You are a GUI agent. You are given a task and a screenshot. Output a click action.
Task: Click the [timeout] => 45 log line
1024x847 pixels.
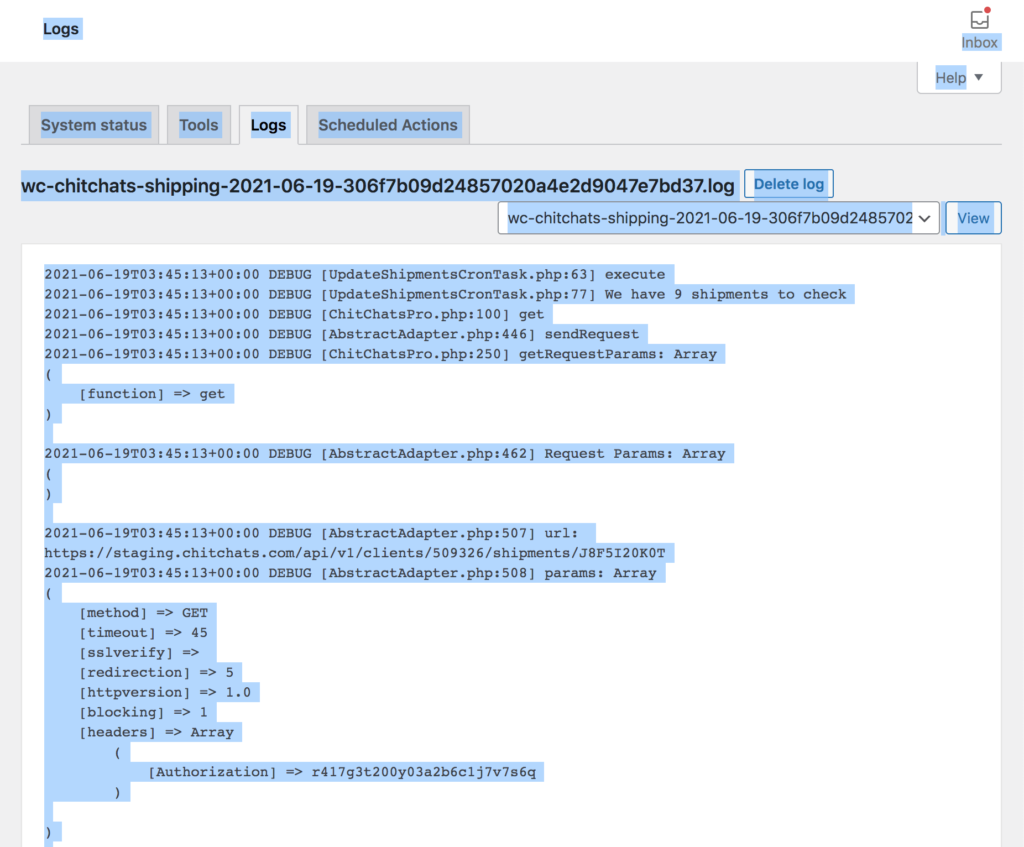click(x=143, y=633)
